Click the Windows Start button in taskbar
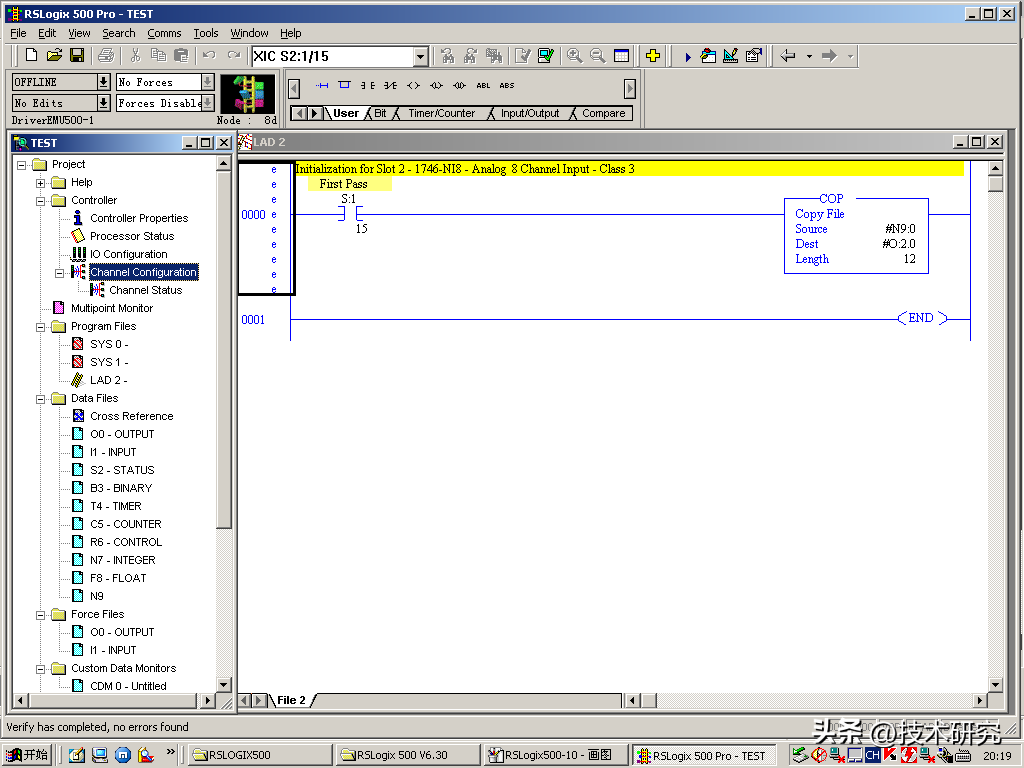The height and width of the screenshot is (768, 1024). 28,755
